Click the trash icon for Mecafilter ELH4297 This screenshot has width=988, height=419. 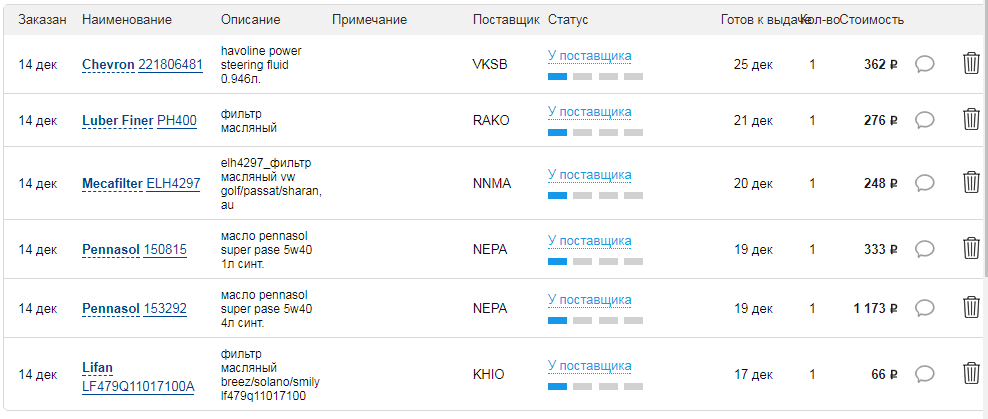click(971, 183)
